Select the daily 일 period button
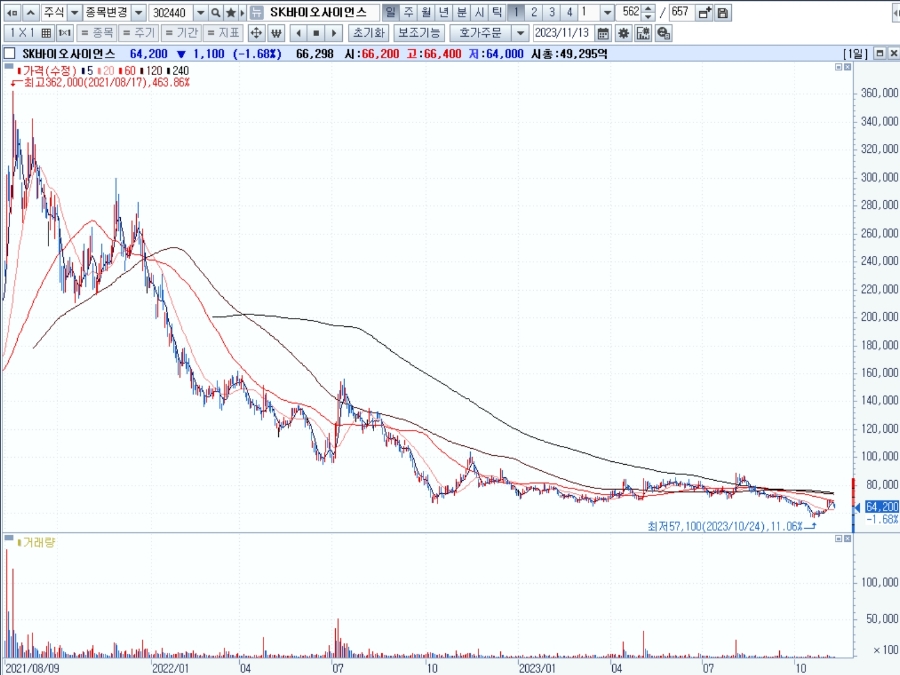 point(390,12)
